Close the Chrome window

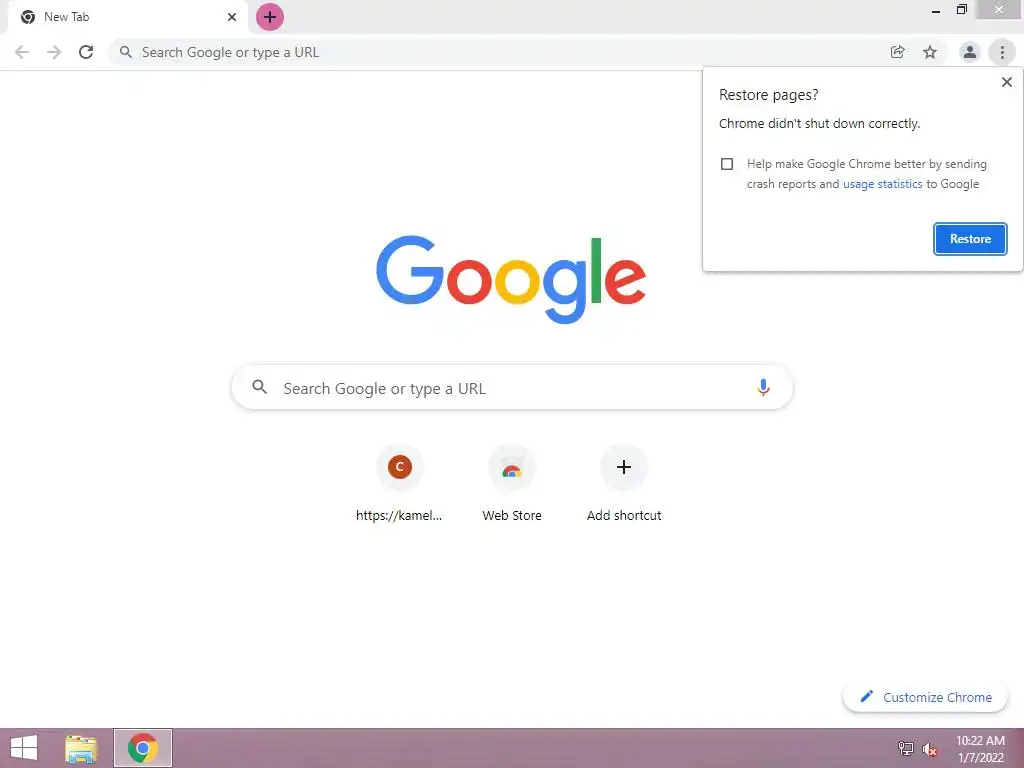999,10
